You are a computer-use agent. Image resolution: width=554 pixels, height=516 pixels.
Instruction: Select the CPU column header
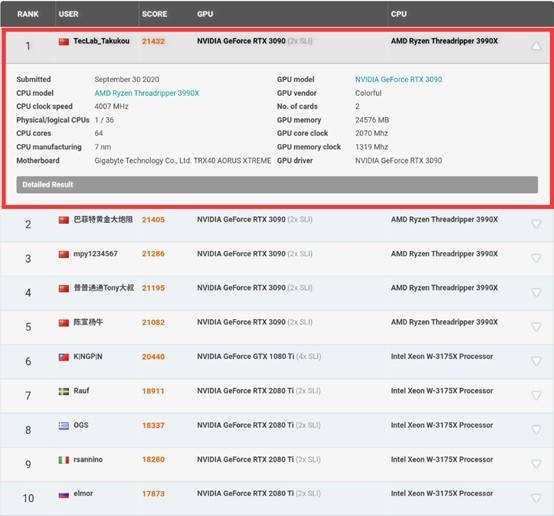[399, 14]
